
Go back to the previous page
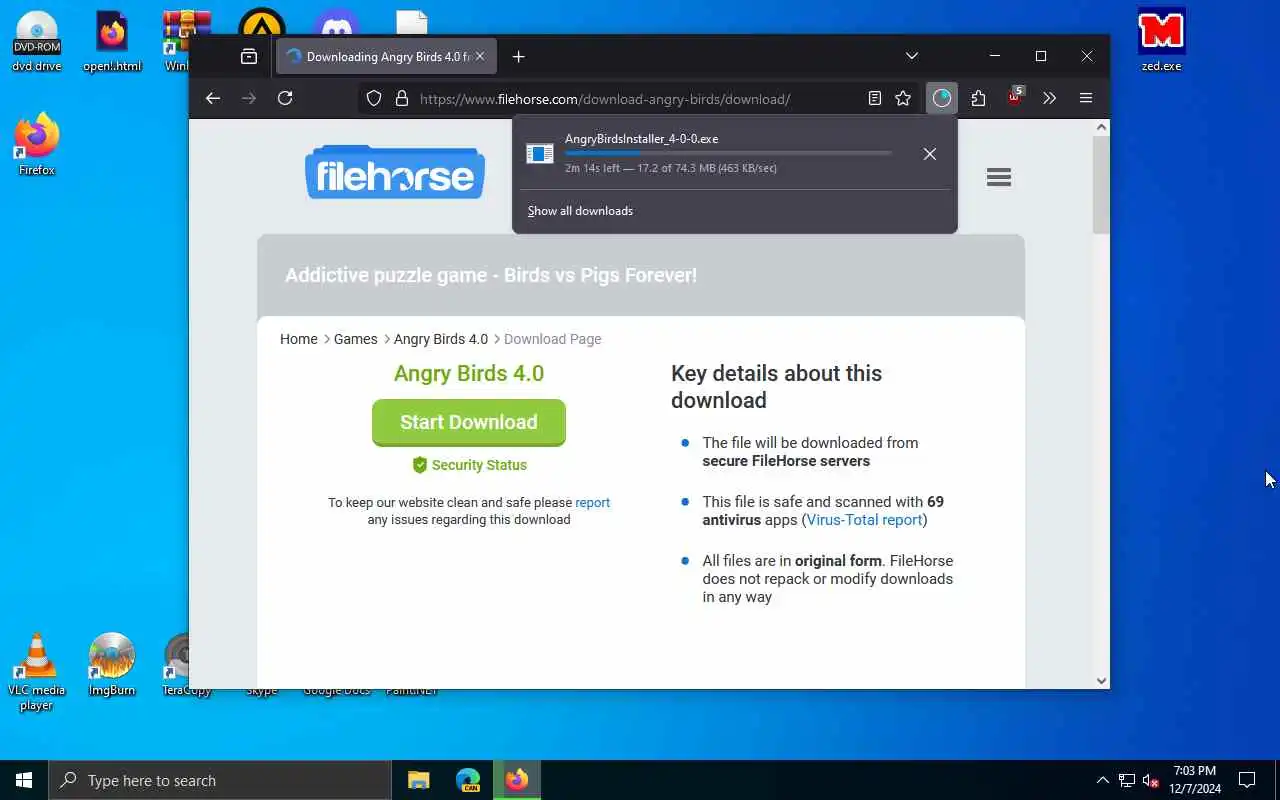coord(212,98)
